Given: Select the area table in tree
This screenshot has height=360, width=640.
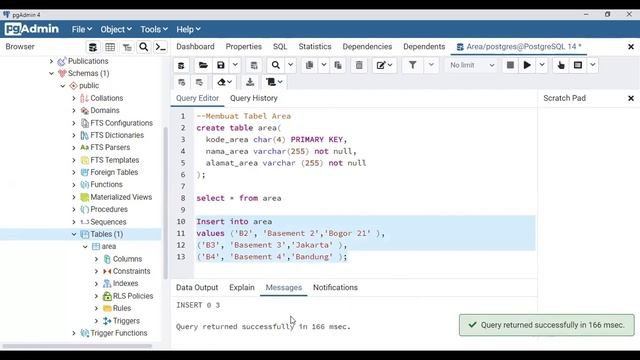Looking at the screenshot, I should click(109, 247).
